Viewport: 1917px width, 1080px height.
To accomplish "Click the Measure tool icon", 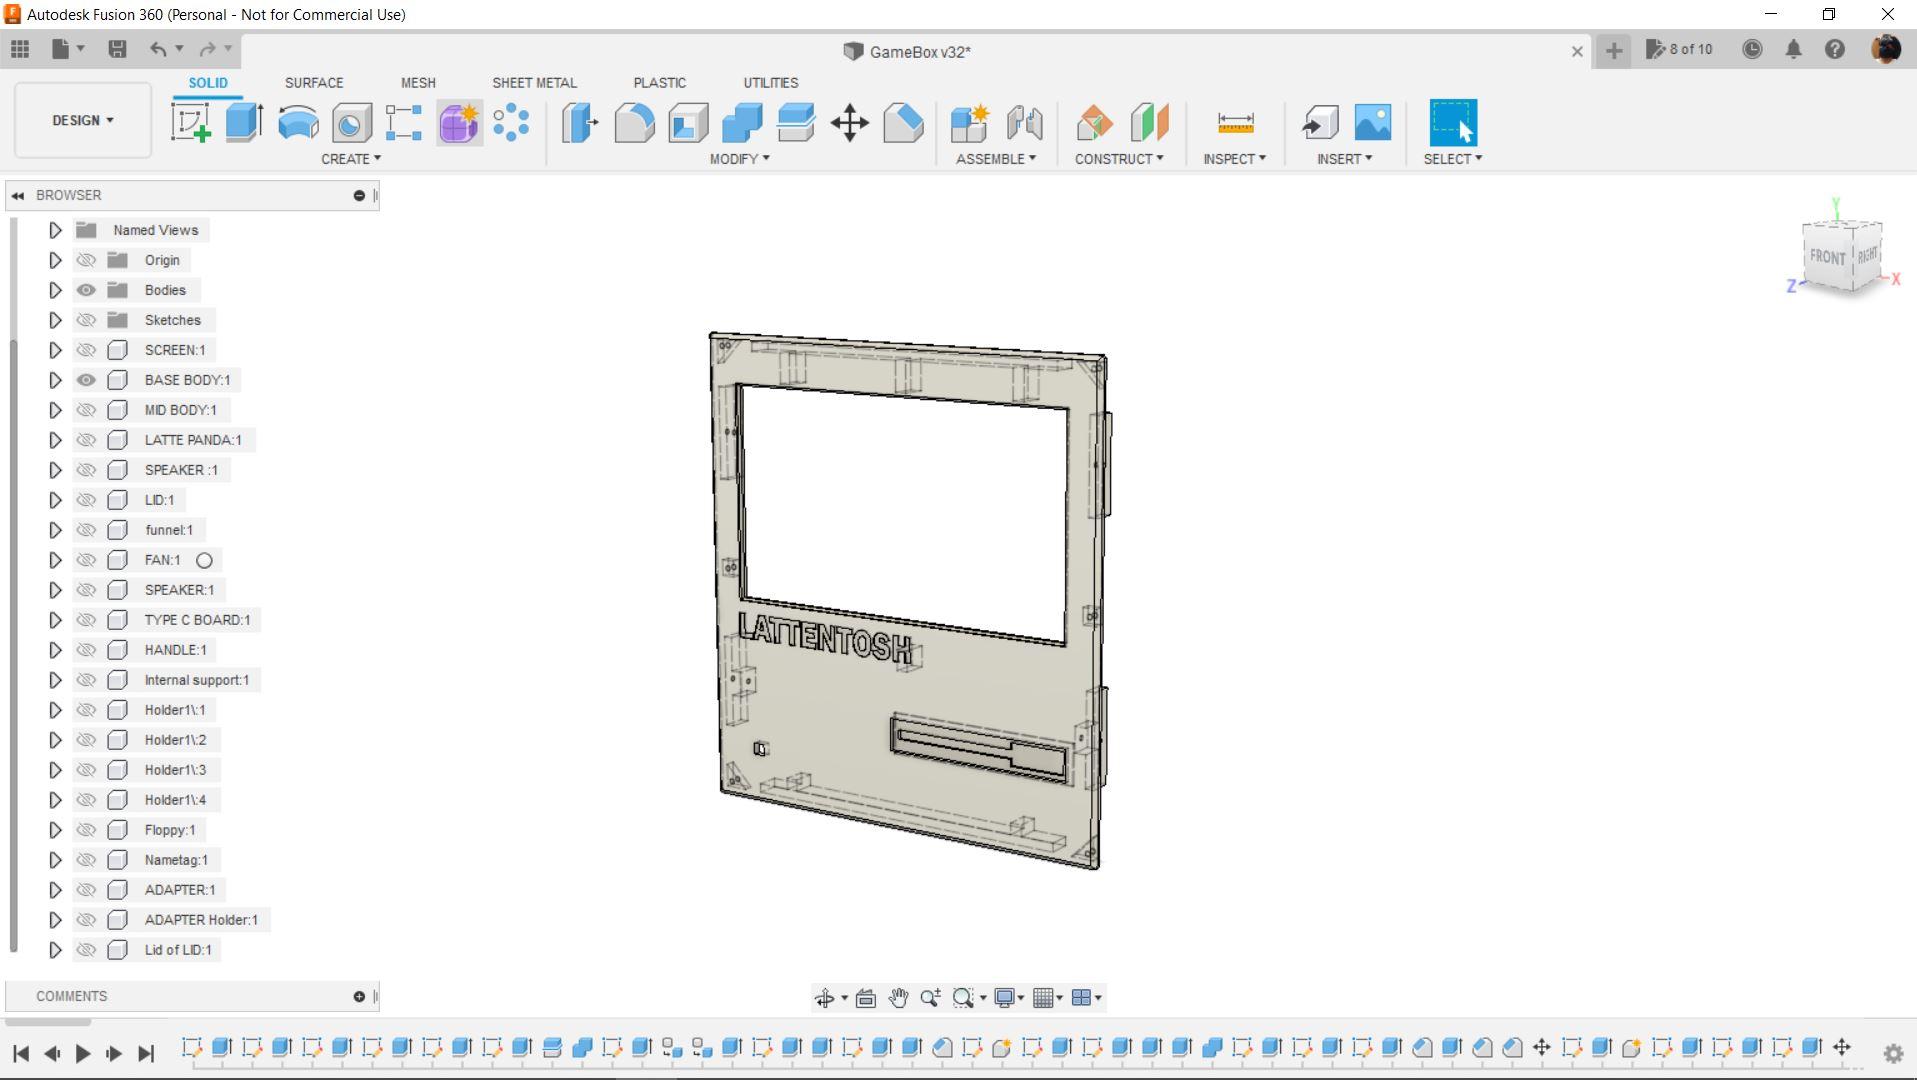I will pyautogui.click(x=1235, y=123).
